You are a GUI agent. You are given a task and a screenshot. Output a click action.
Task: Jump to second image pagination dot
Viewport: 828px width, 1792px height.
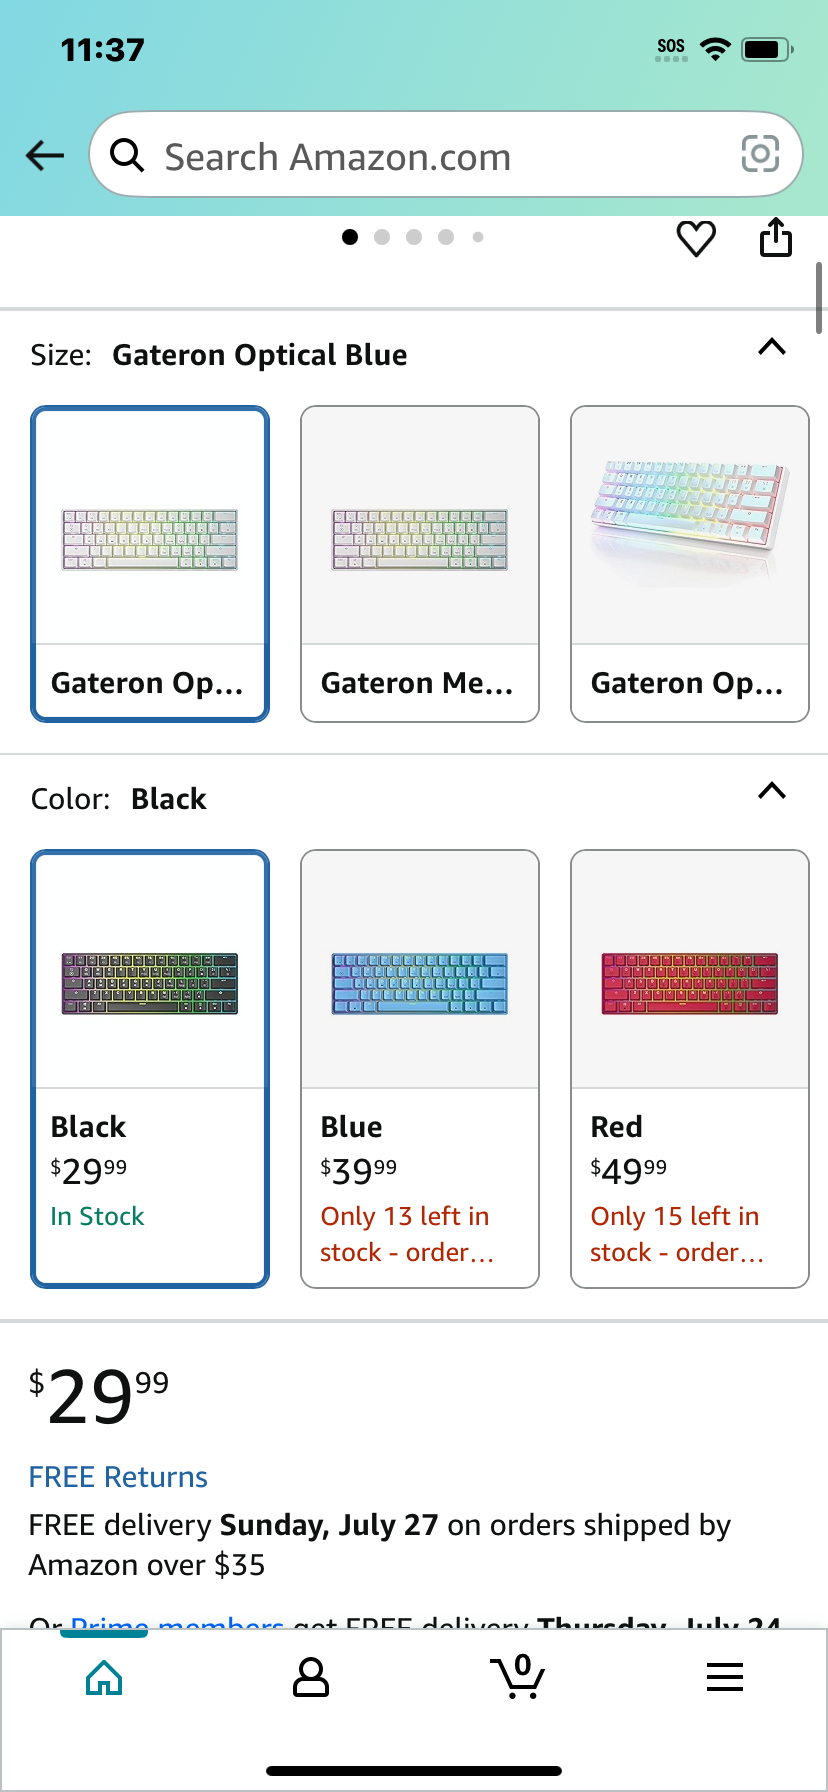tap(382, 237)
